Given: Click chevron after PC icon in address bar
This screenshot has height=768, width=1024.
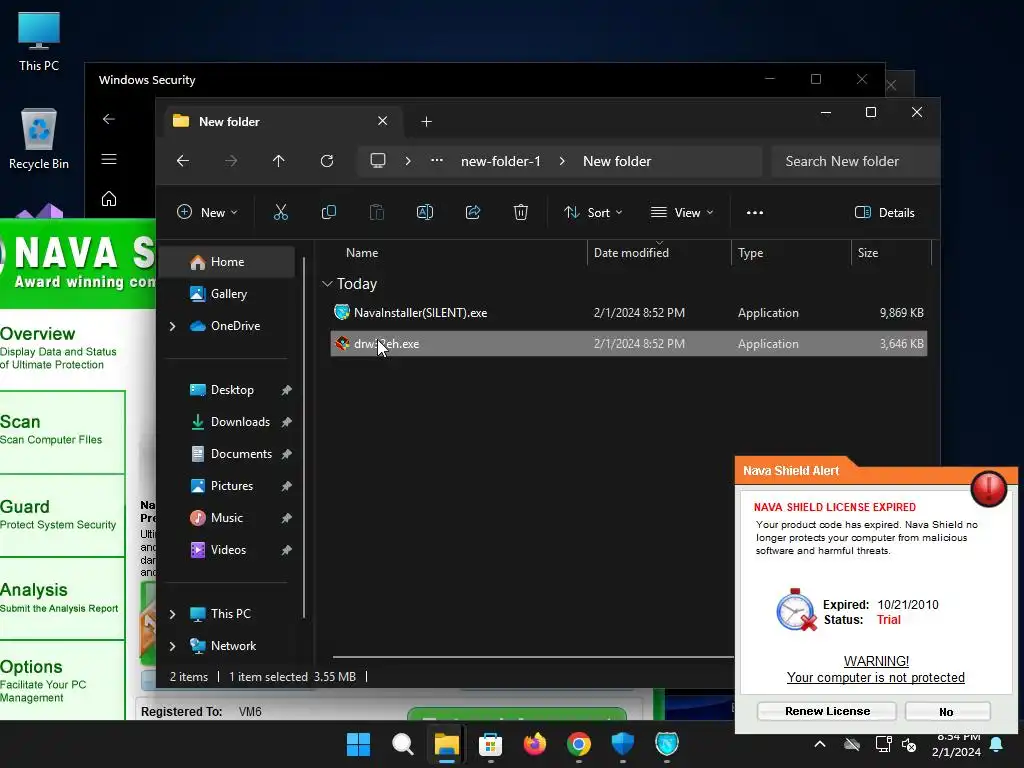Looking at the screenshot, I should 408,161.
